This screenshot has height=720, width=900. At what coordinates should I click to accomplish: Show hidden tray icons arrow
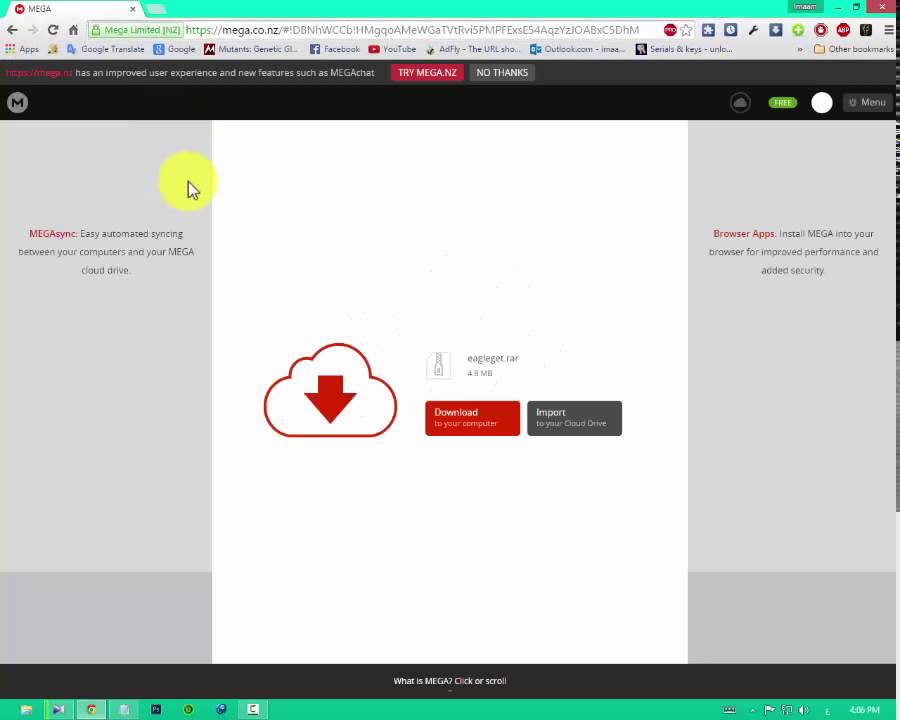pos(752,710)
